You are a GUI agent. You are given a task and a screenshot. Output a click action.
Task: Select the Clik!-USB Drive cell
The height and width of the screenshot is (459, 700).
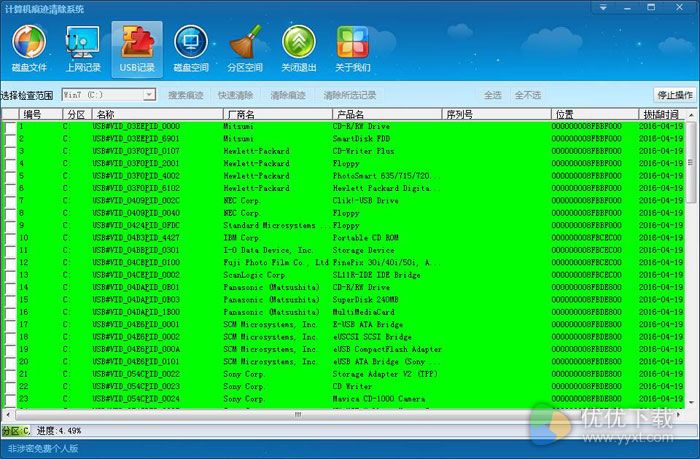point(365,201)
